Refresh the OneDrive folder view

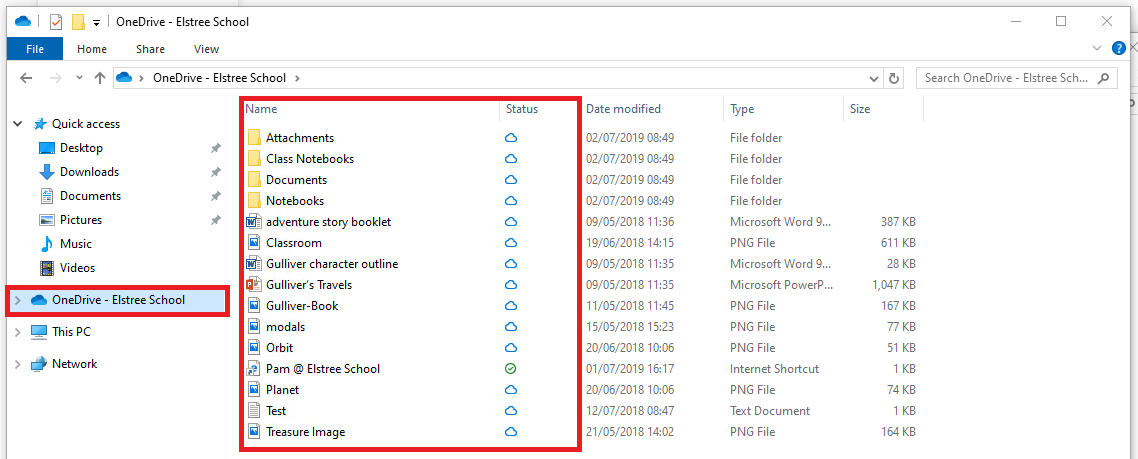pos(894,78)
